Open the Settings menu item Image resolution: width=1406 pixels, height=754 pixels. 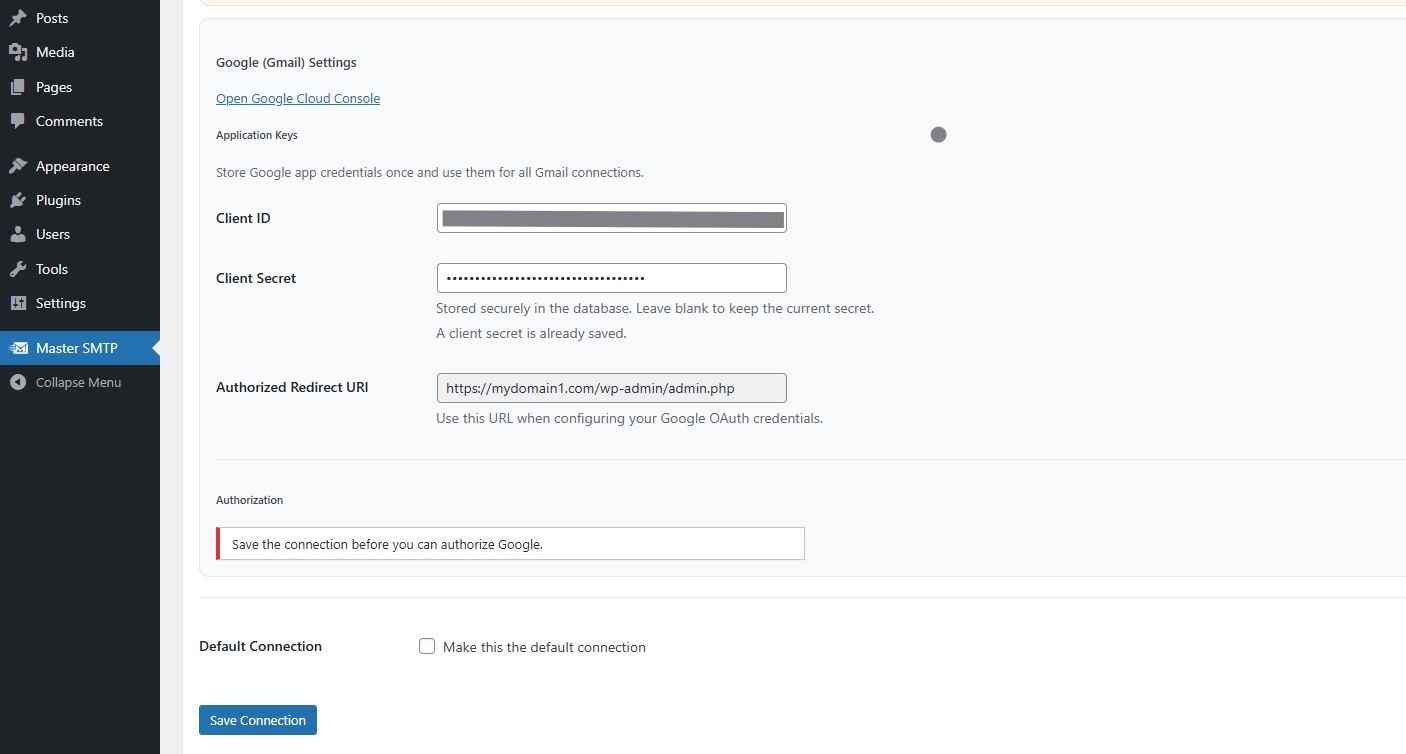(x=61, y=303)
